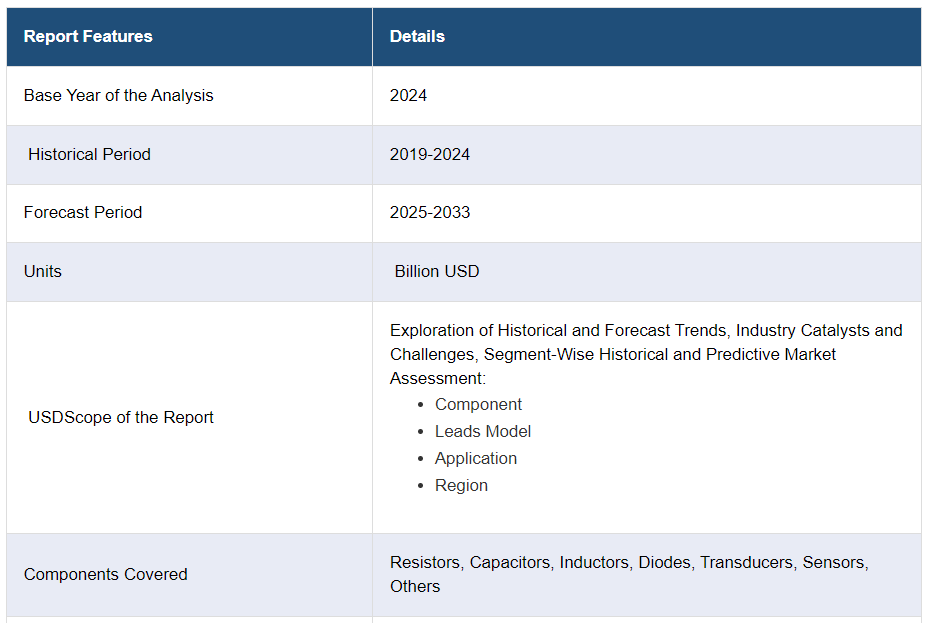This screenshot has width=927, height=623.
Task: Click the word Others in components list
Action: [415, 586]
